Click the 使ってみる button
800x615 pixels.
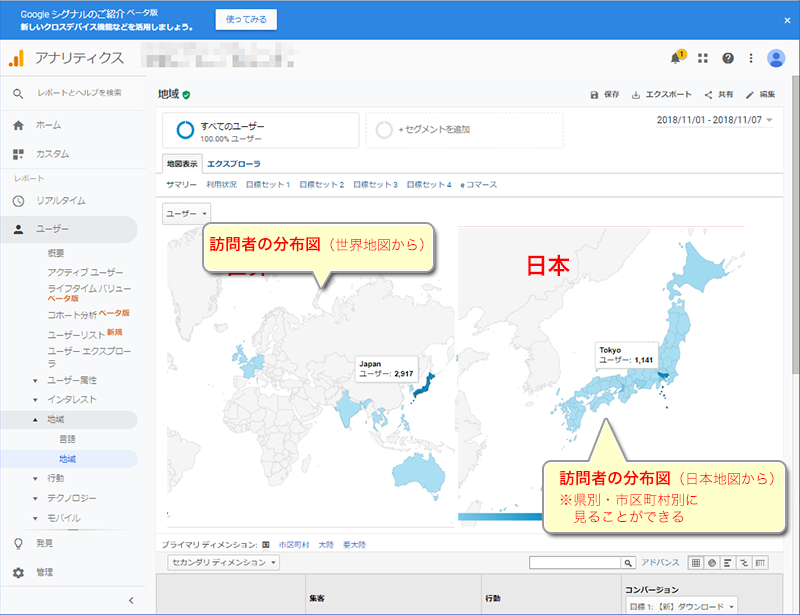click(x=246, y=20)
